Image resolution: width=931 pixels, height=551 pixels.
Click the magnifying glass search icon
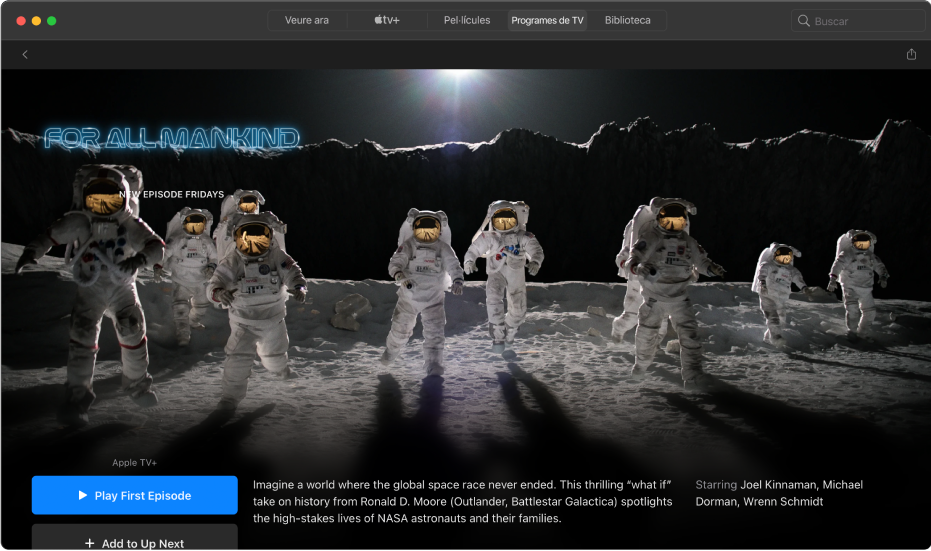pyautogui.click(x=804, y=21)
